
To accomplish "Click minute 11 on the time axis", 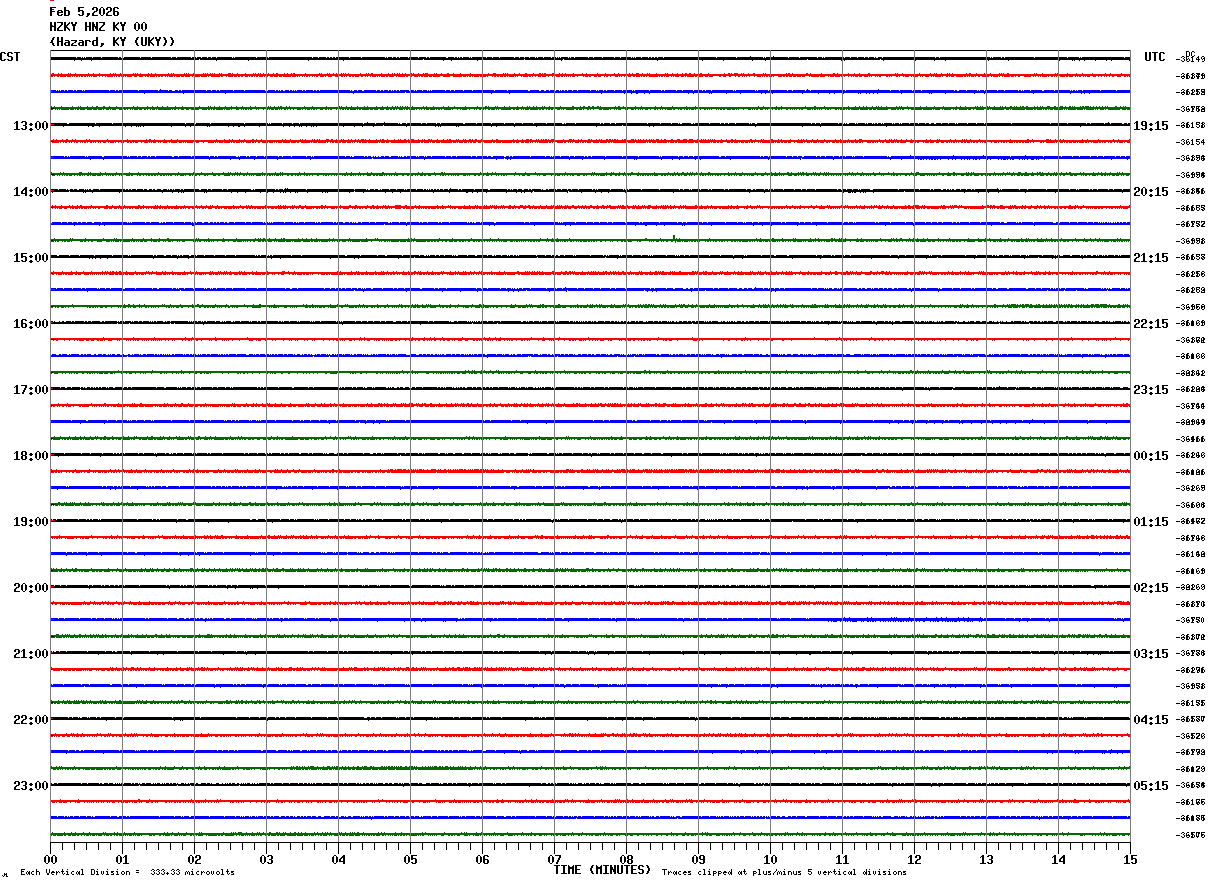I will [842, 859].
